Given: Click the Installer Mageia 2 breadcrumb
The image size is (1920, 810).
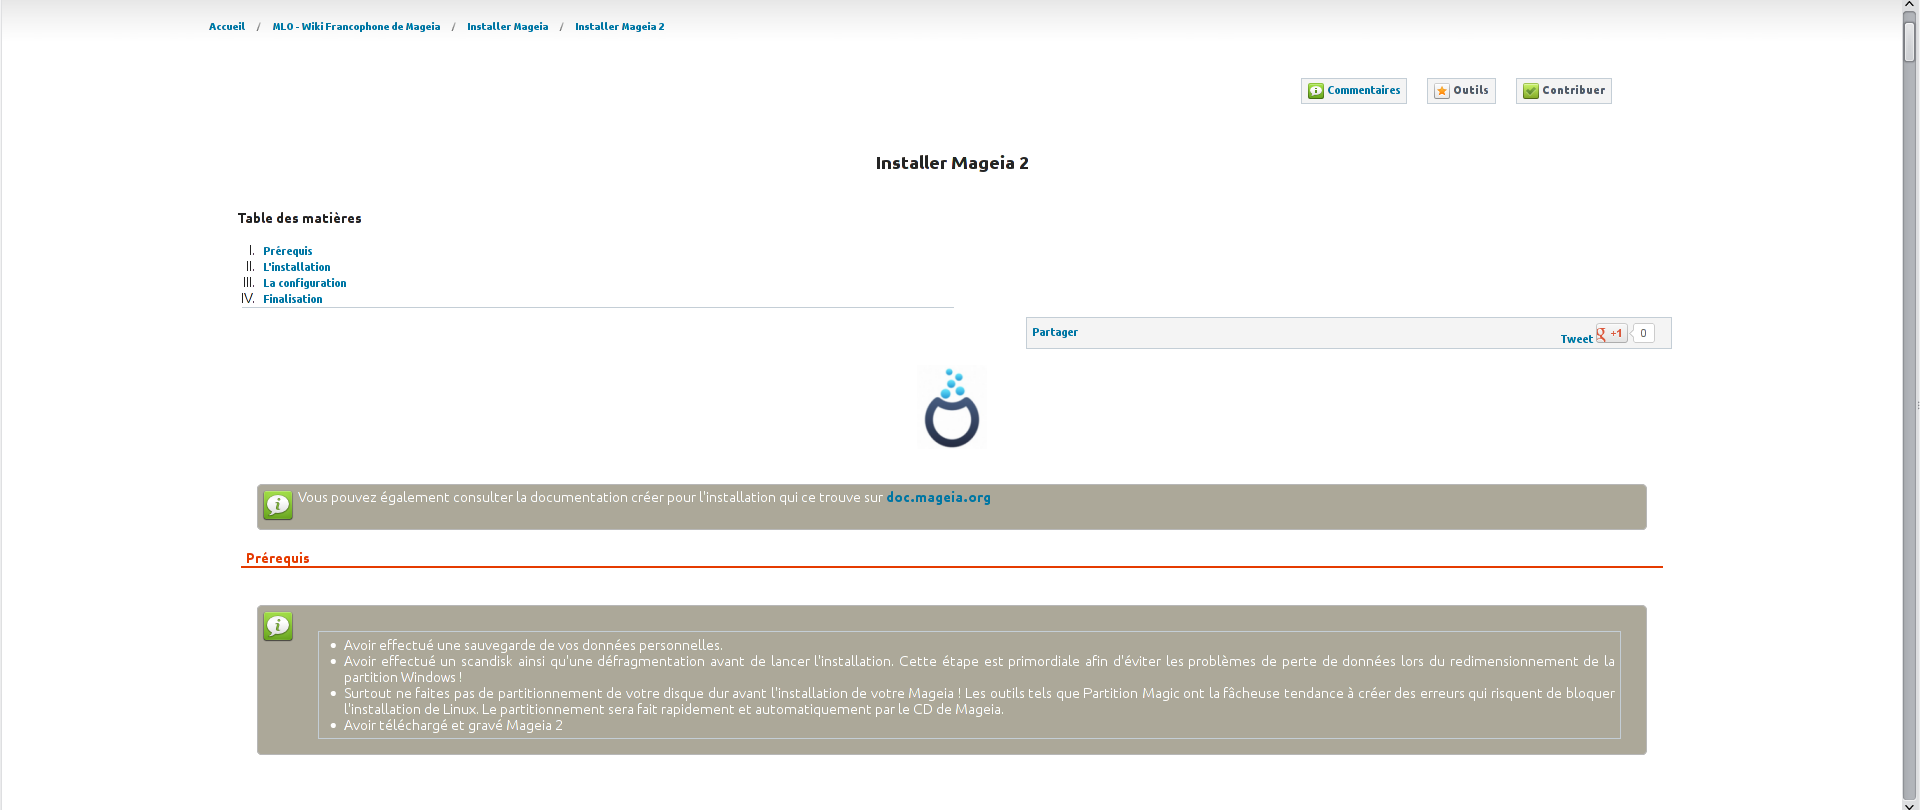Looking at the screenshot, I should [x=619, y=27].
